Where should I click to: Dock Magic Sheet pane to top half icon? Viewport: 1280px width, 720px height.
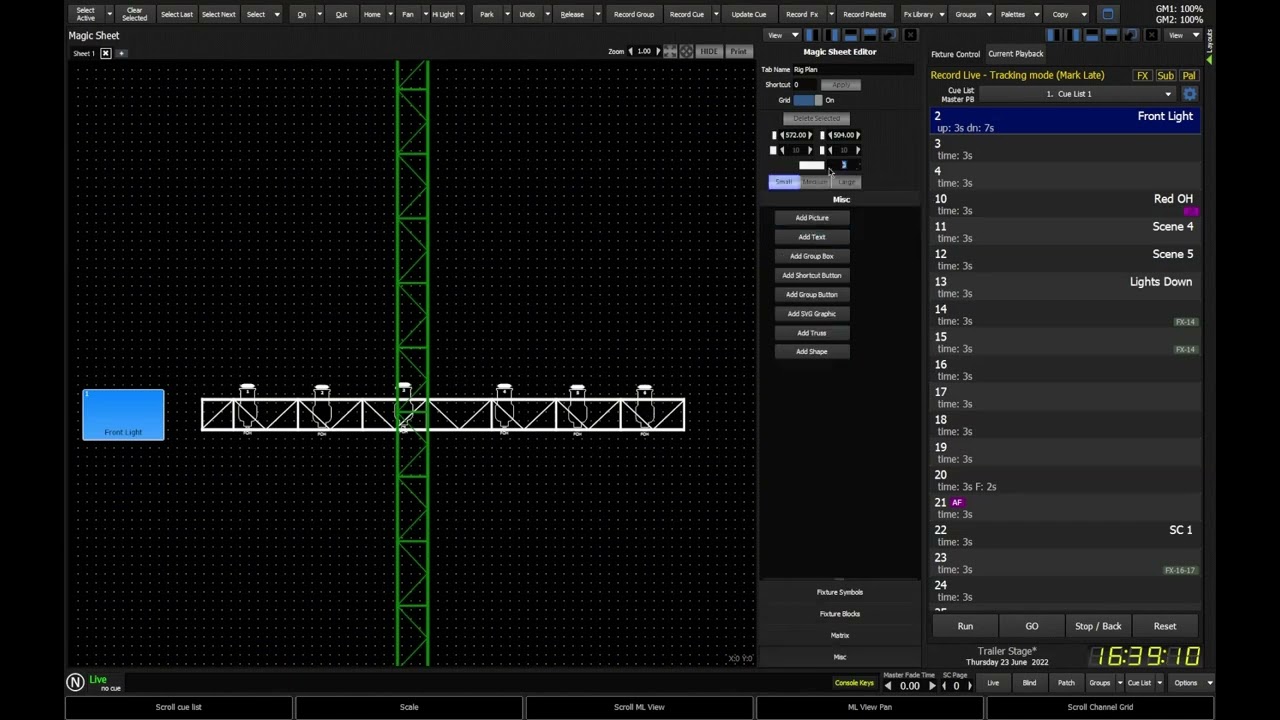(870, 35)
